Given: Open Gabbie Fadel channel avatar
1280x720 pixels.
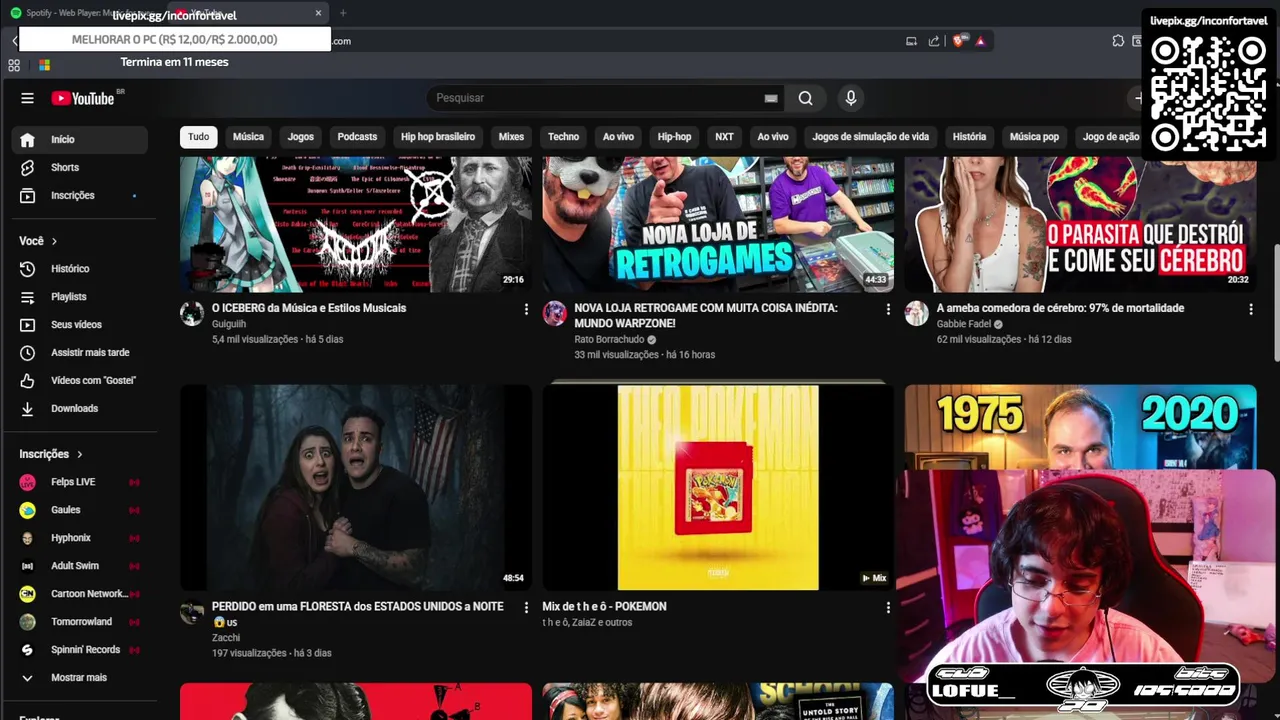Looking at the screenshot, I should 917,314.
